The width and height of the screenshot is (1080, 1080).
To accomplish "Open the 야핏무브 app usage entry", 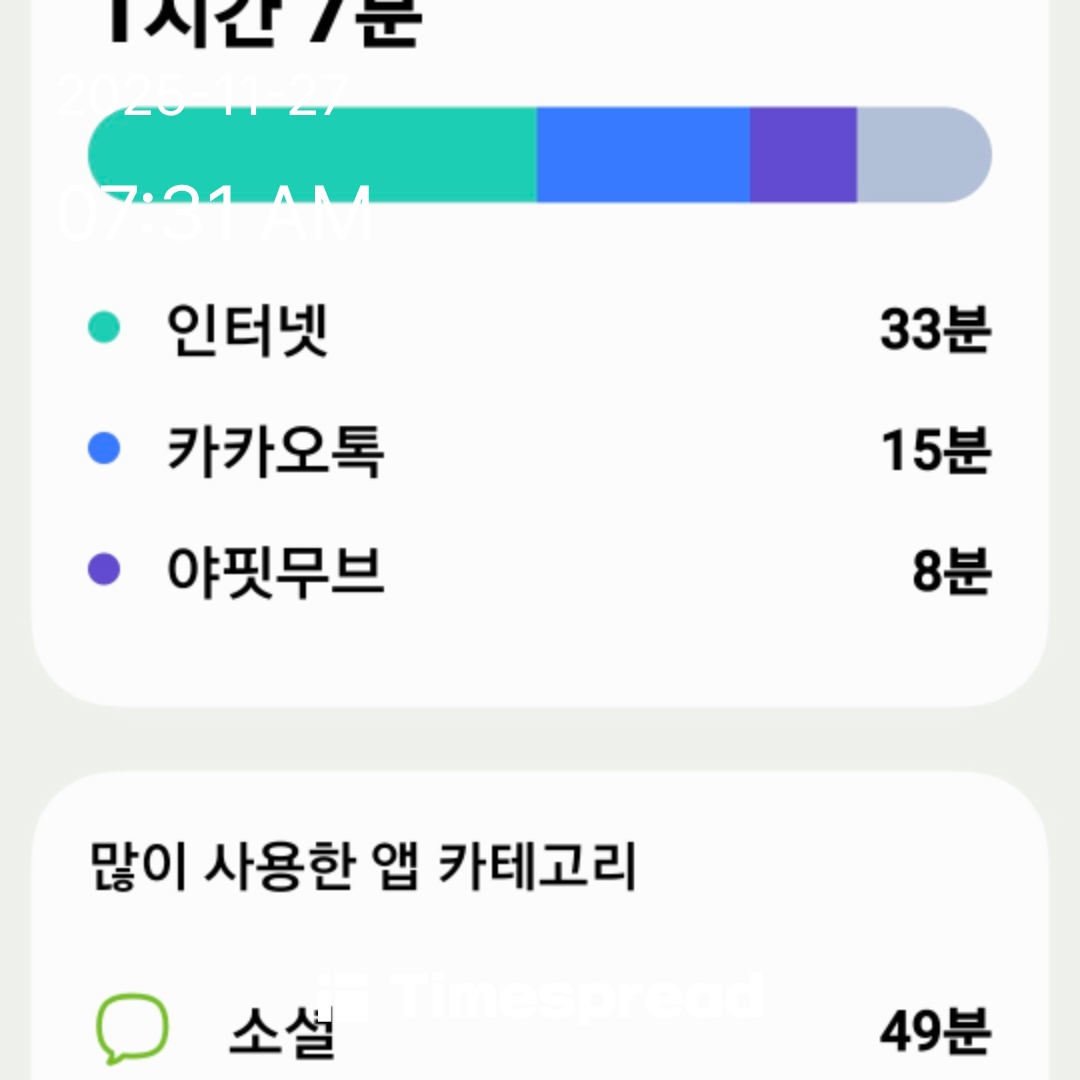I will coord(275,572).
